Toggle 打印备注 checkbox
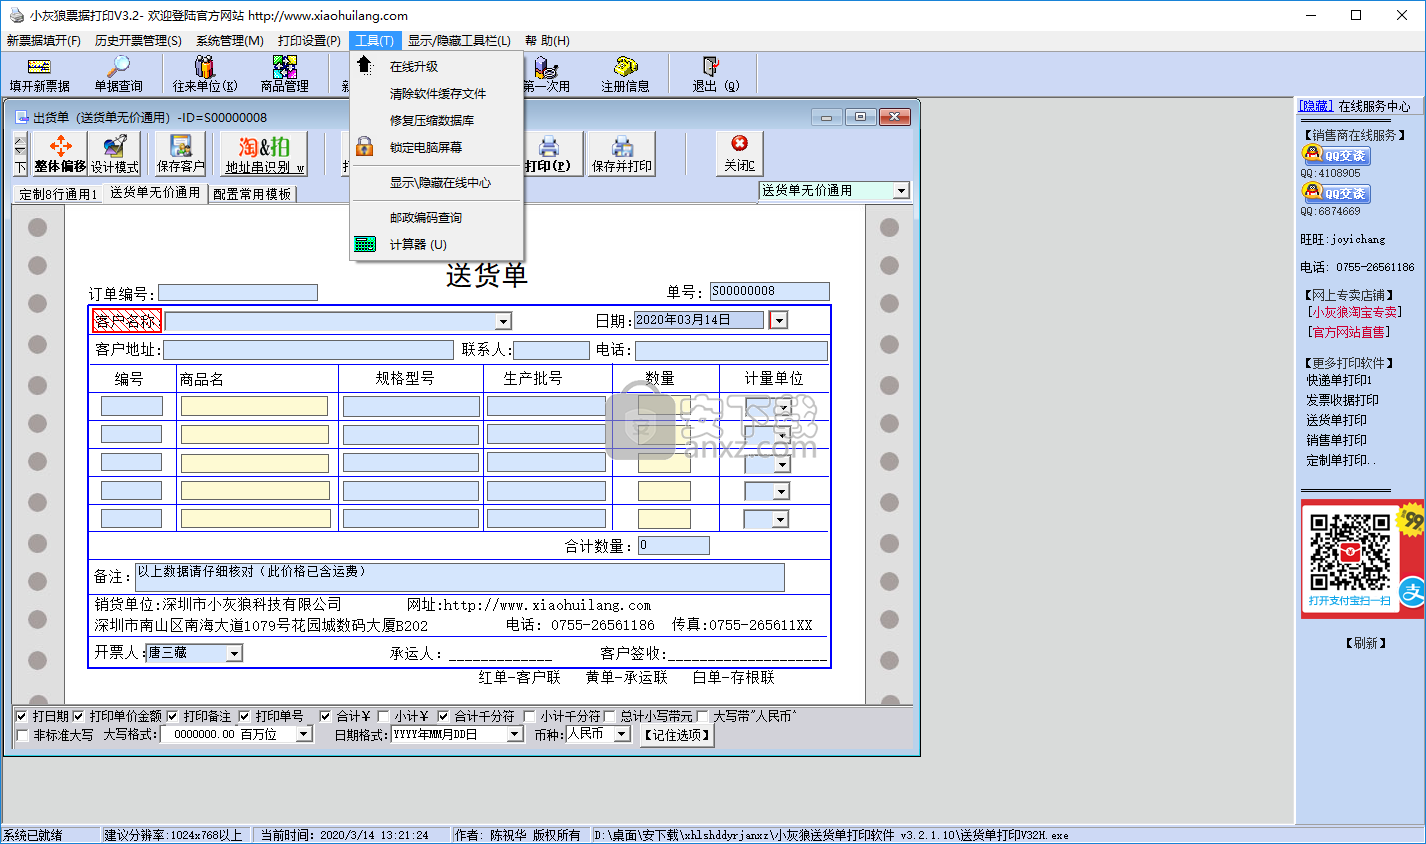Viewport: 1426px width, 844px height. 173,716
